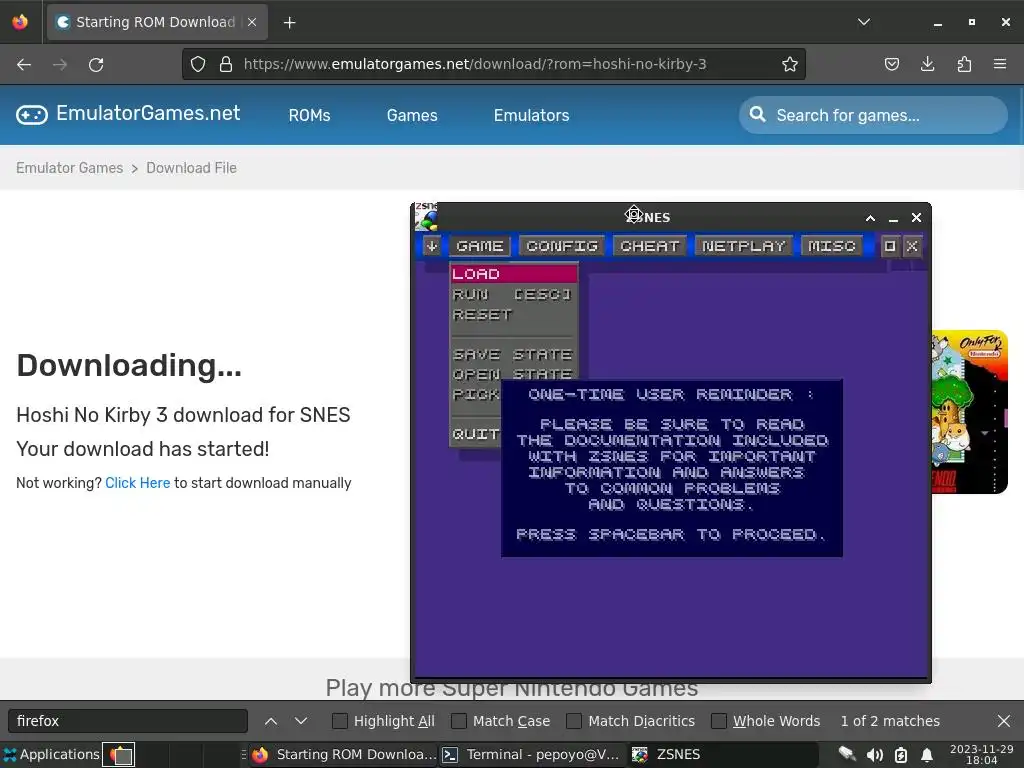Open the Firefox Extensions icon
This screenshot has width=1024, height=768.
point(964,64)
